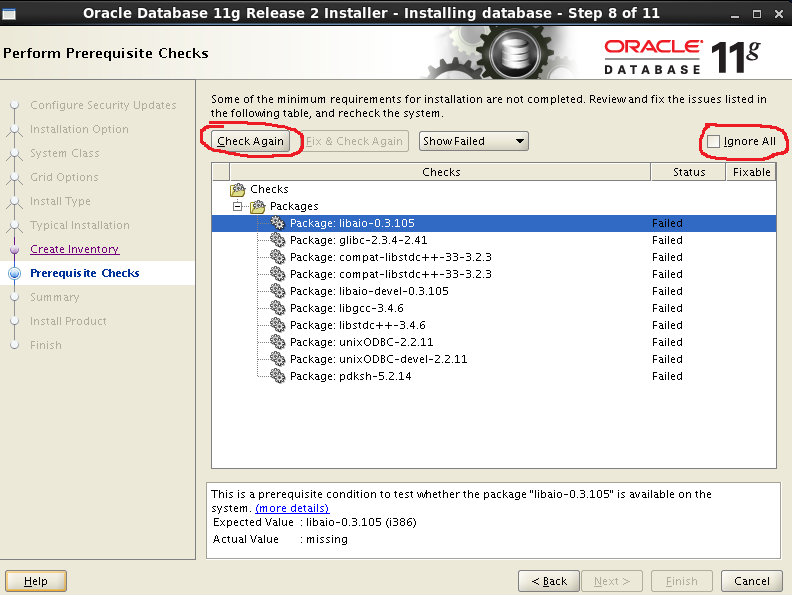Select the Packages tree label
This screenshot has height=595, width=792.
294,206
